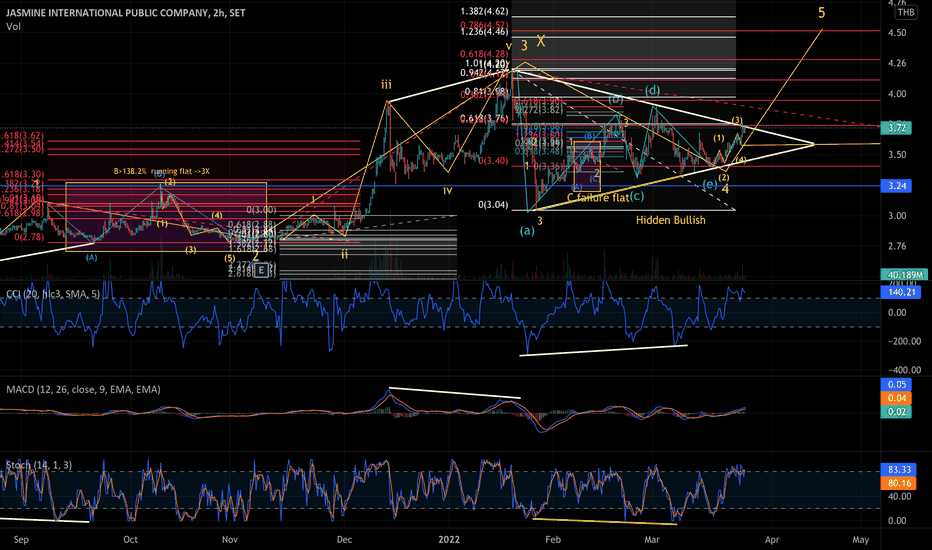Click the orange MACD signal label 0.04
This screenshot has width=932, height=550.
click(896, 398)
